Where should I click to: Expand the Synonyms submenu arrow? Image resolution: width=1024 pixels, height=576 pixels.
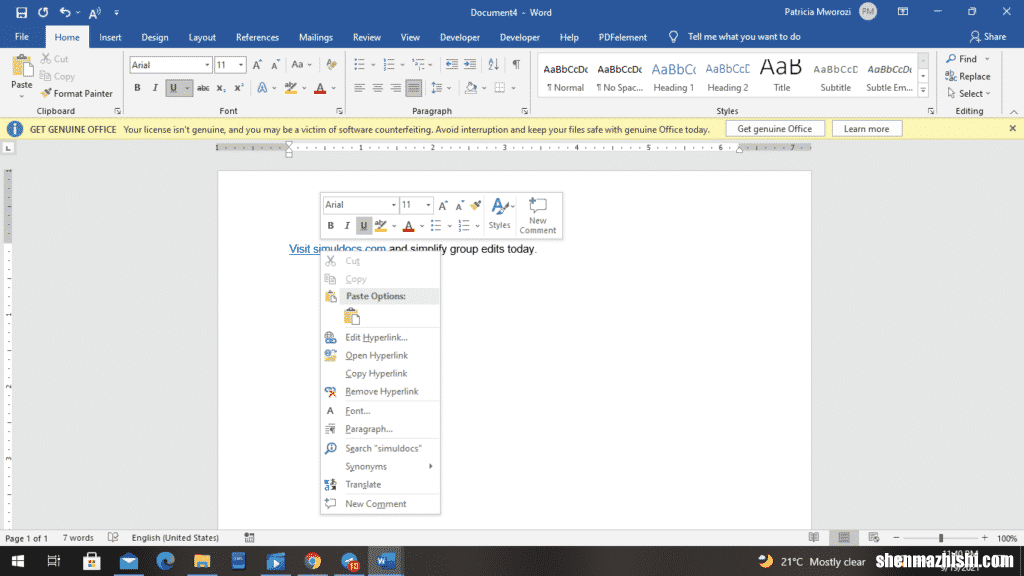coord(430,466)
